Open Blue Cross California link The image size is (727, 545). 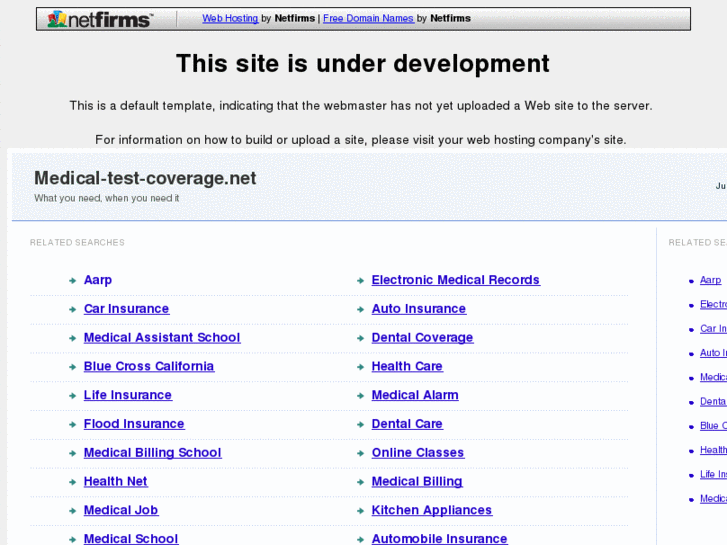[149, 366]
